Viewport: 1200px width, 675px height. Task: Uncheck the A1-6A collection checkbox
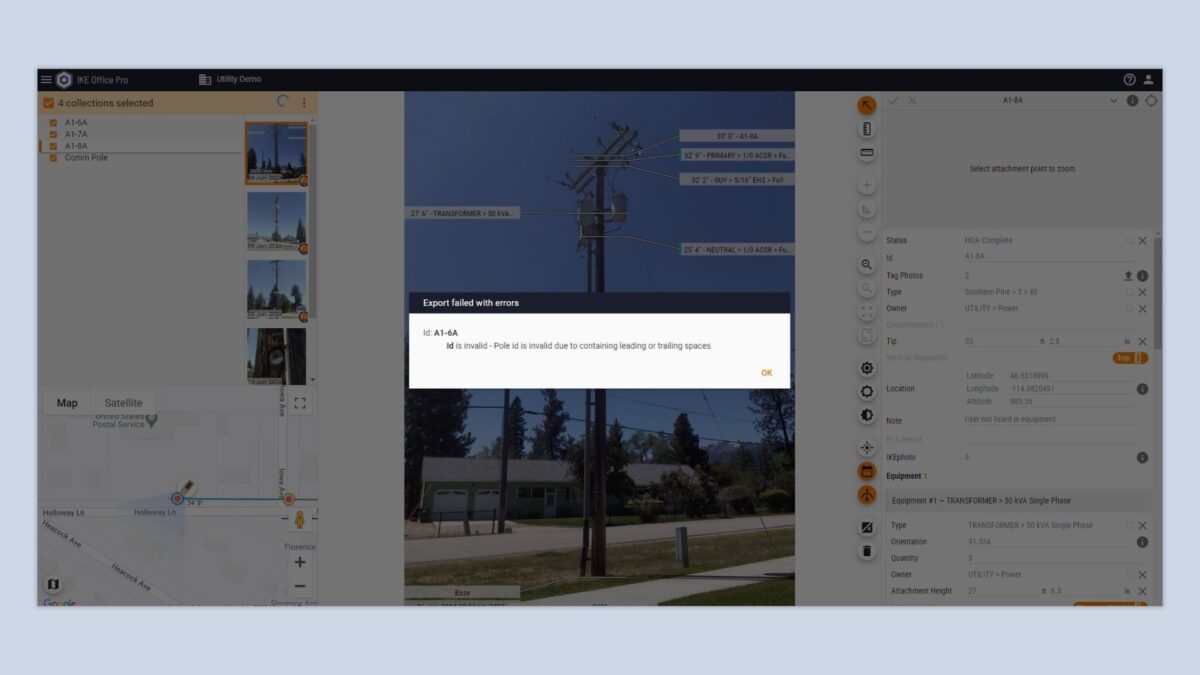tap(53, 123)
